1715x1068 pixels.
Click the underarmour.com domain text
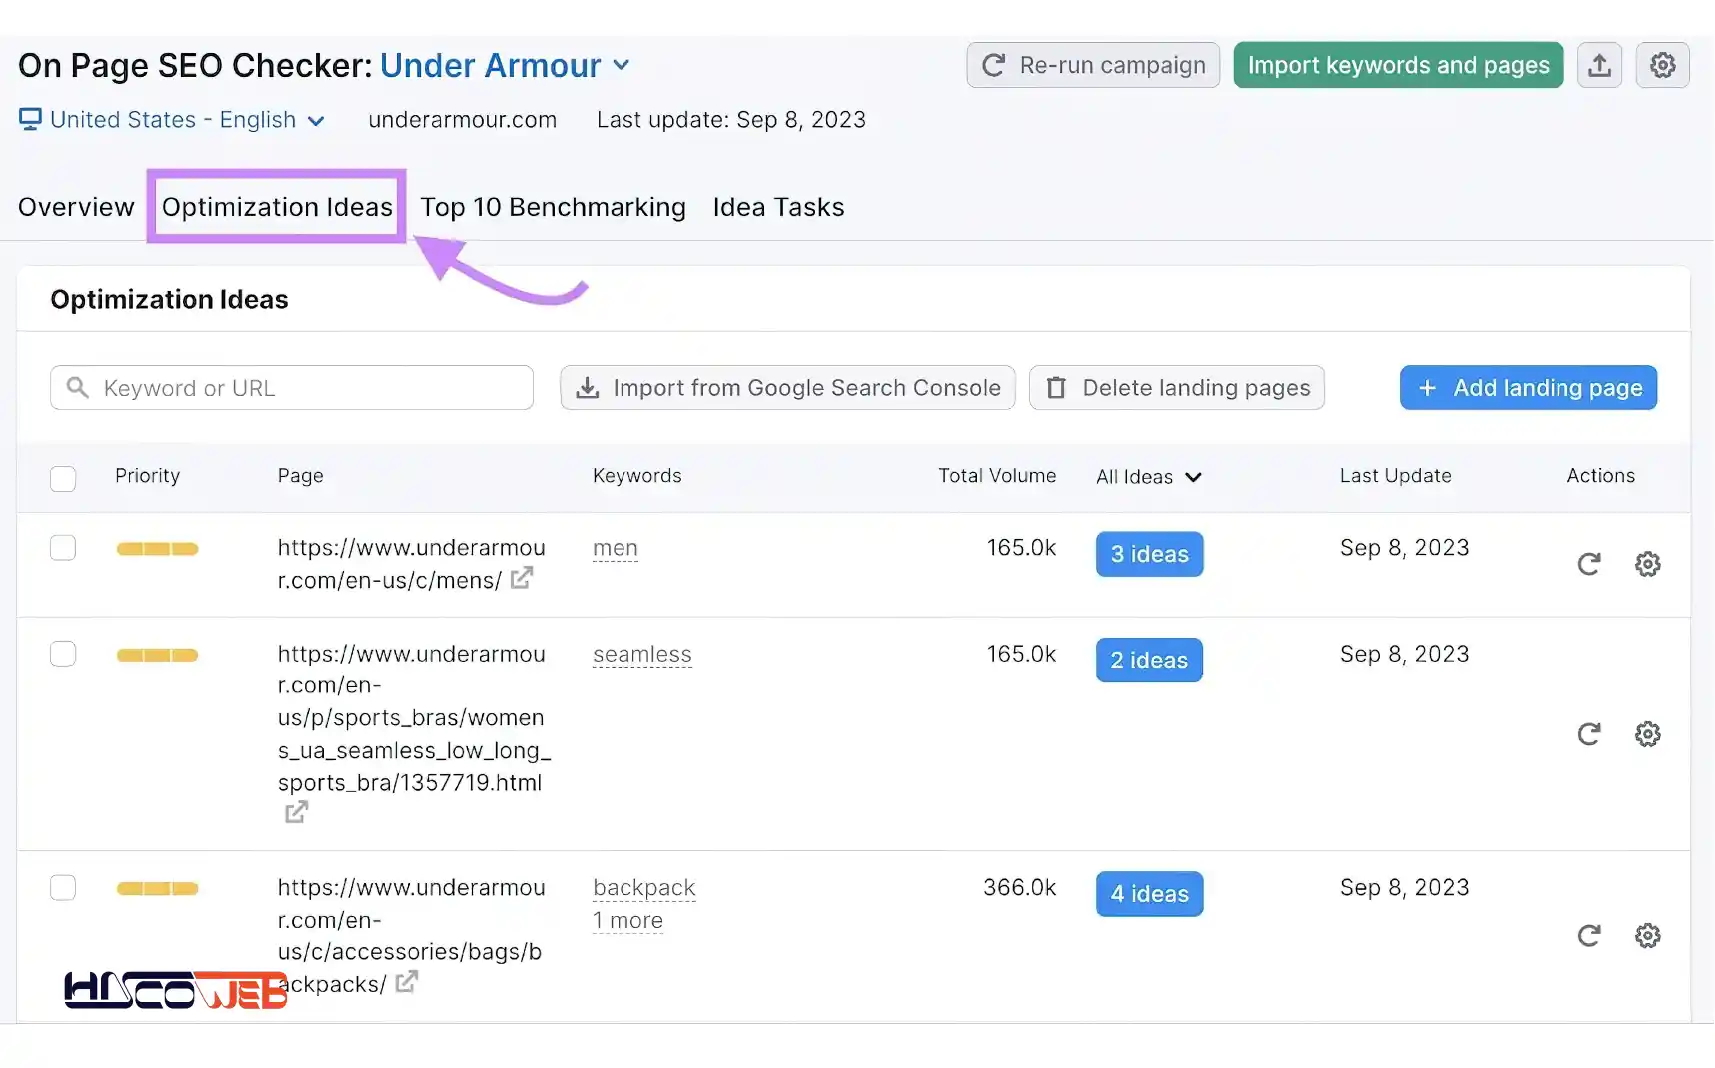[462, 120]
